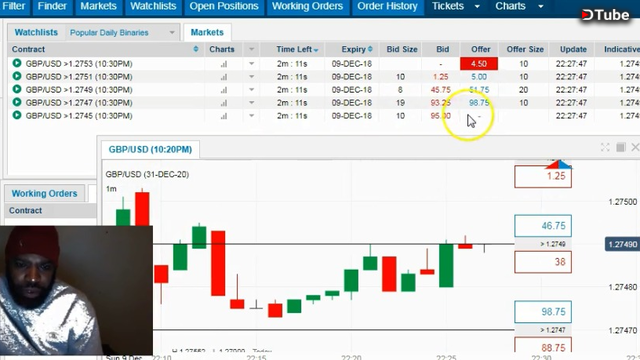
Task: Open ticket for GBP/USD >1.2747 contract
Action: coord(17,102)
